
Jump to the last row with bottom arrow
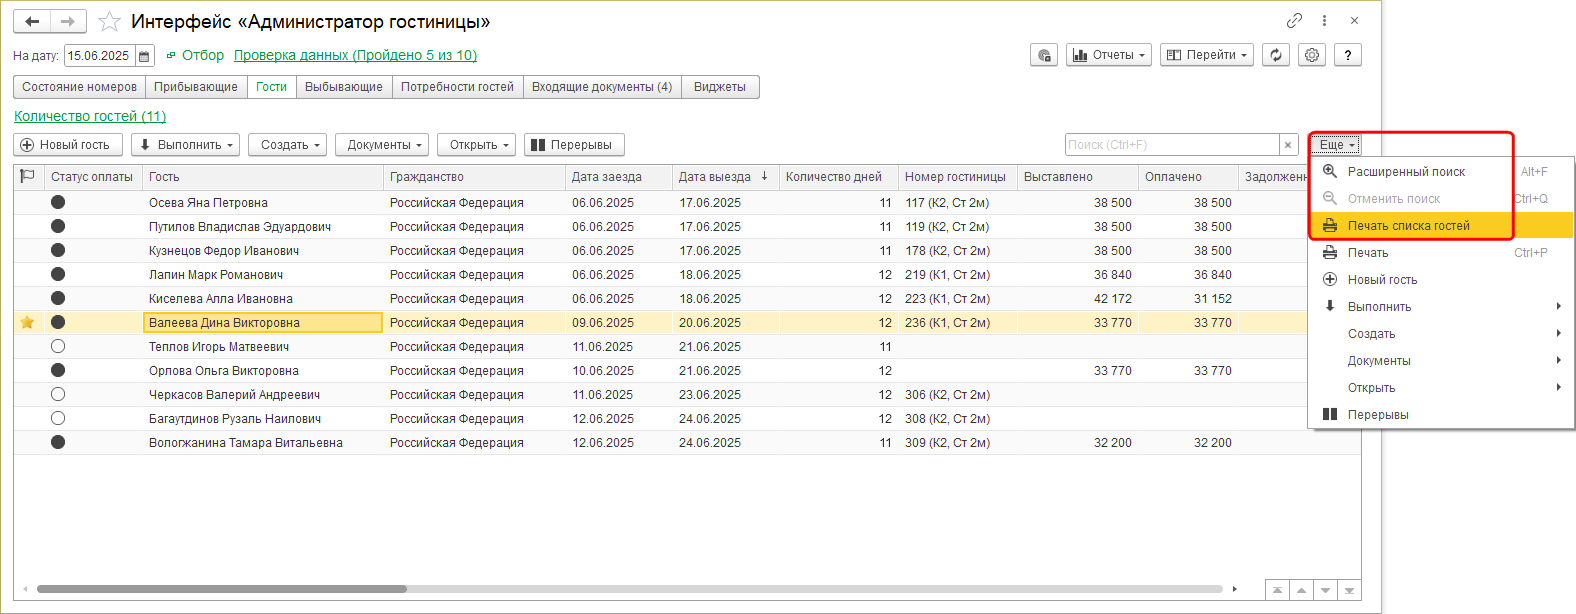tap(1349, 590)
